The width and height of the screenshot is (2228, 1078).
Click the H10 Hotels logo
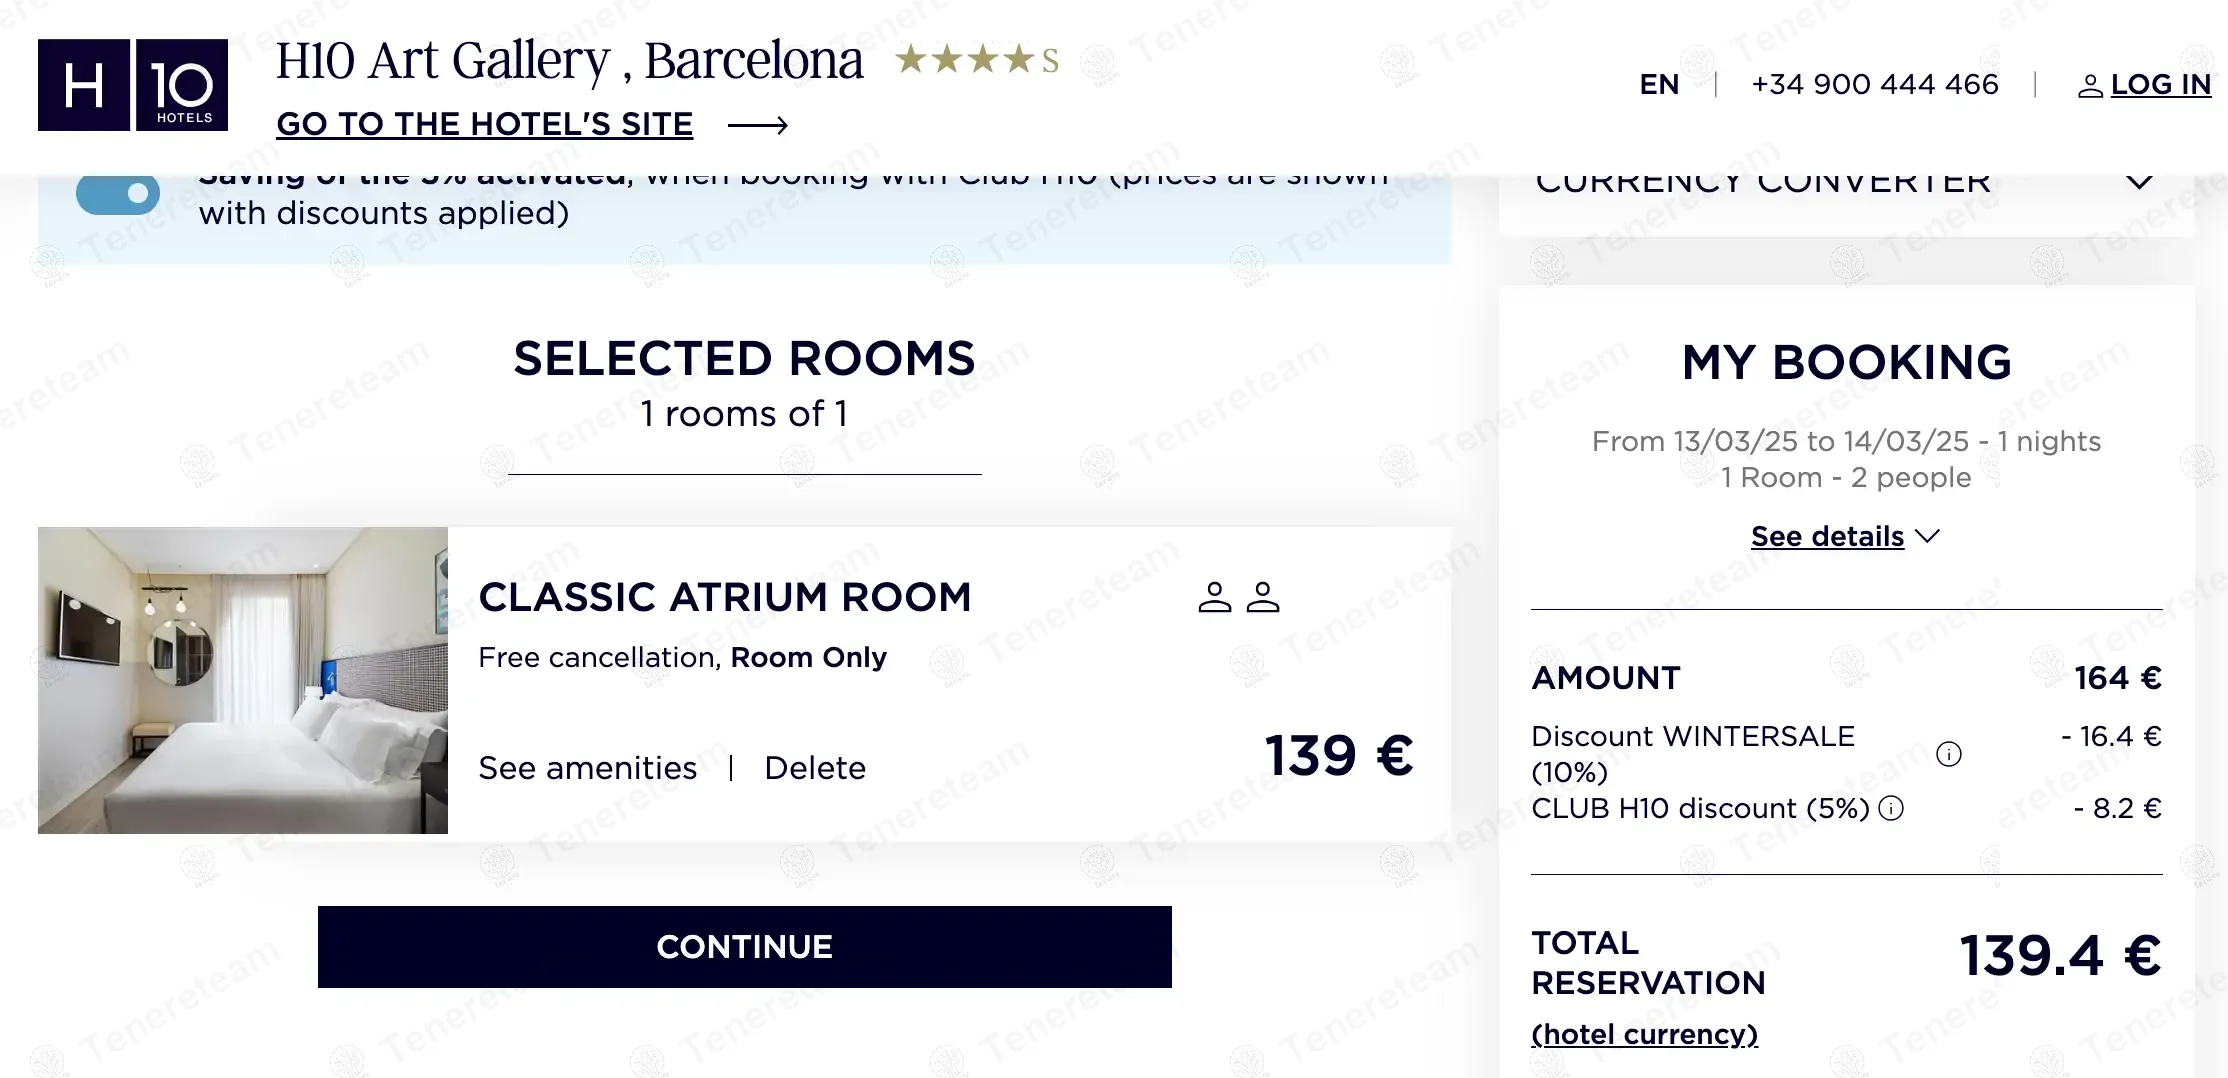[x=133, y=85]
